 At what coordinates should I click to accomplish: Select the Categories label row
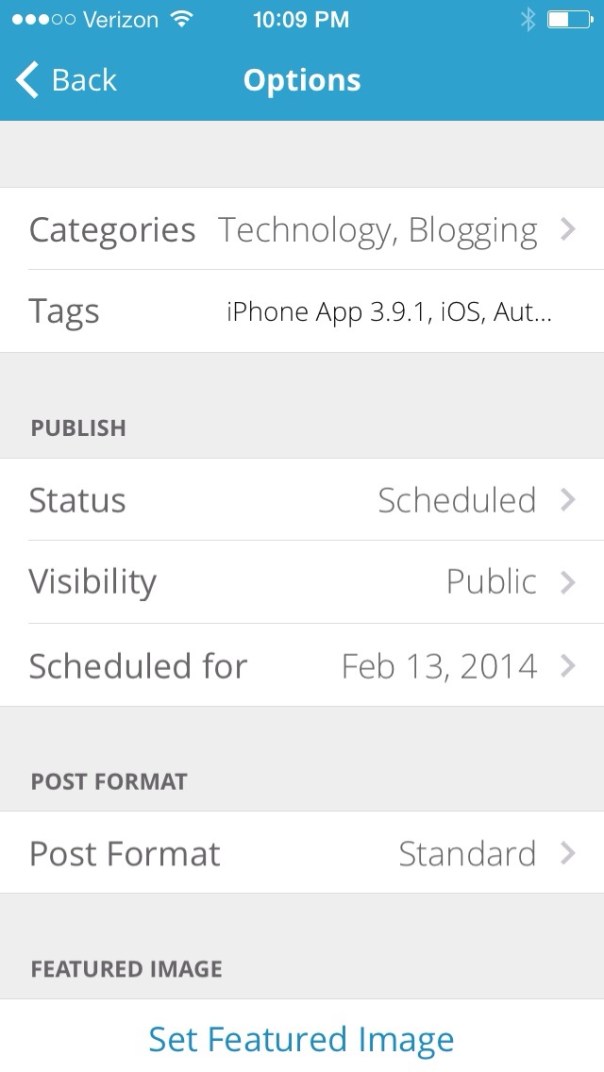tap(112, 230)
